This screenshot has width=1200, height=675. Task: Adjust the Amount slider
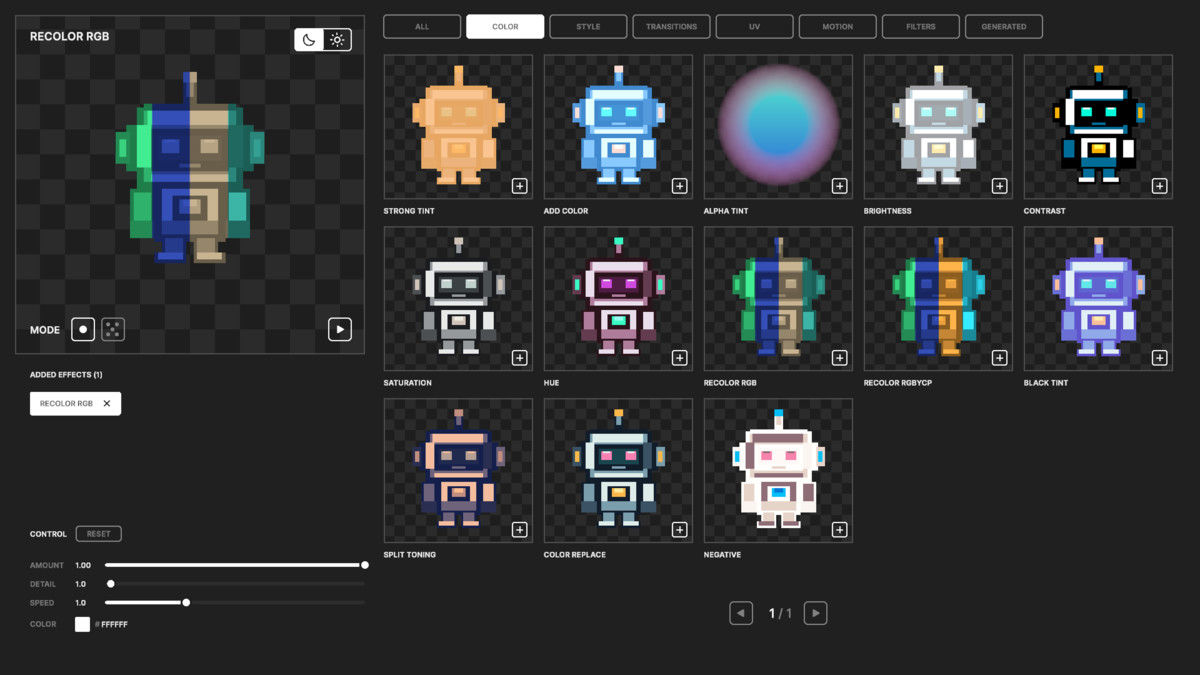point(235,565)
